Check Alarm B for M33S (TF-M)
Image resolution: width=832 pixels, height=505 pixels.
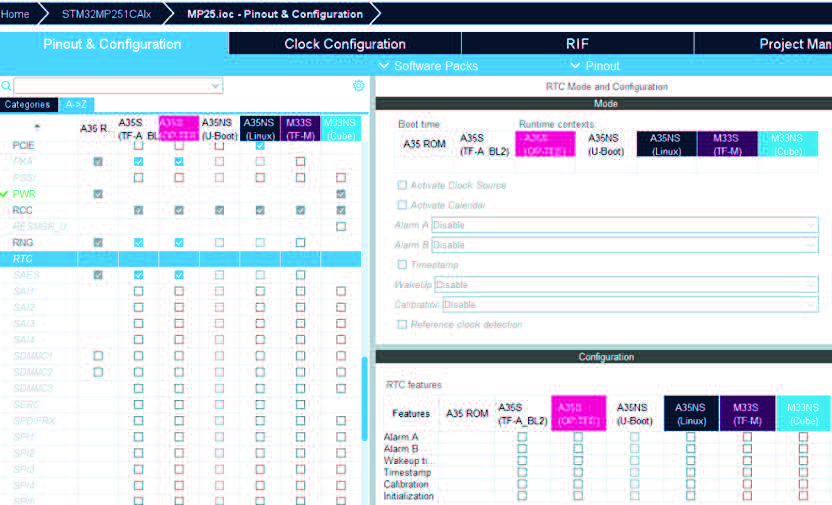click(747, 449)
